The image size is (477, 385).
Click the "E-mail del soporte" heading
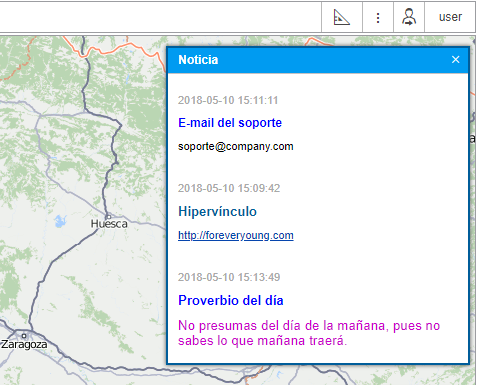pyautogui.click(x=230, y=123)
